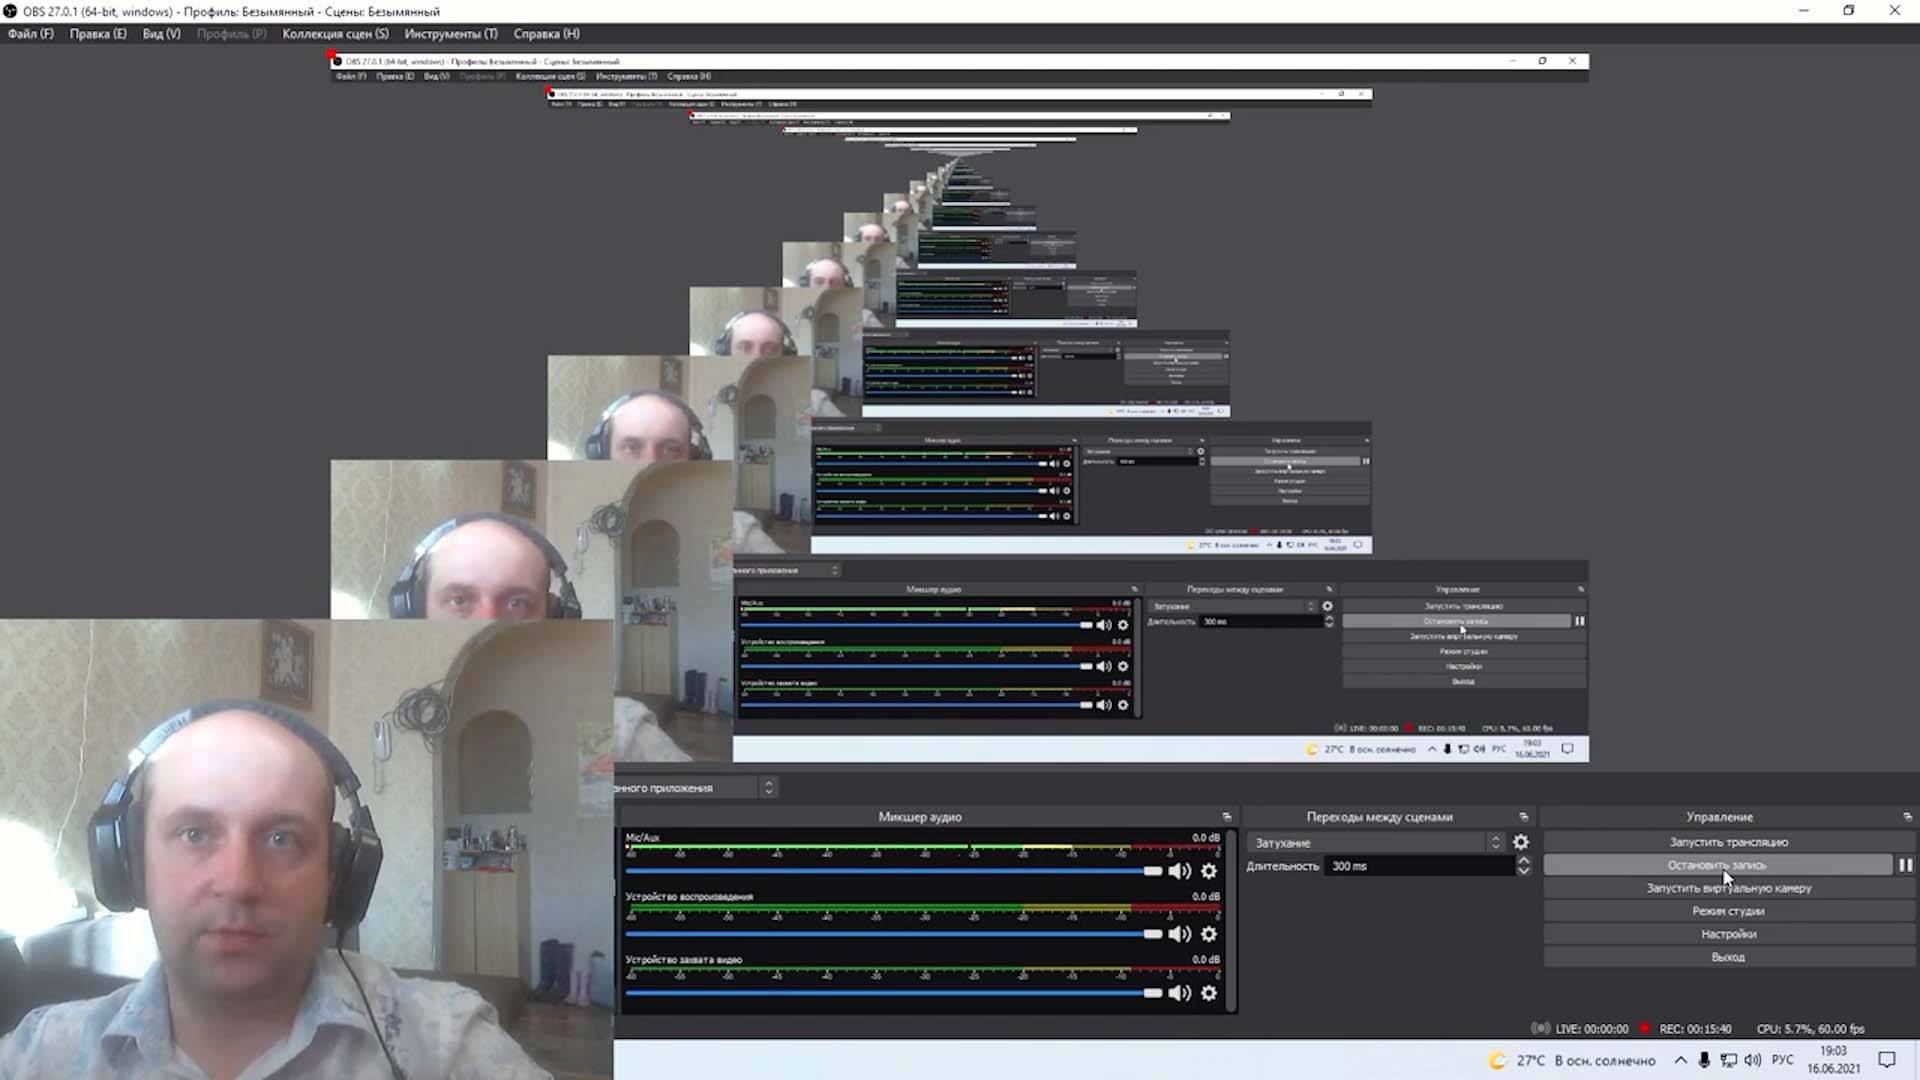Viewport: 1920px width, 1080px height.
Task: Mute the Mic/Aux channel speaker
Action: coord(1180,871)
